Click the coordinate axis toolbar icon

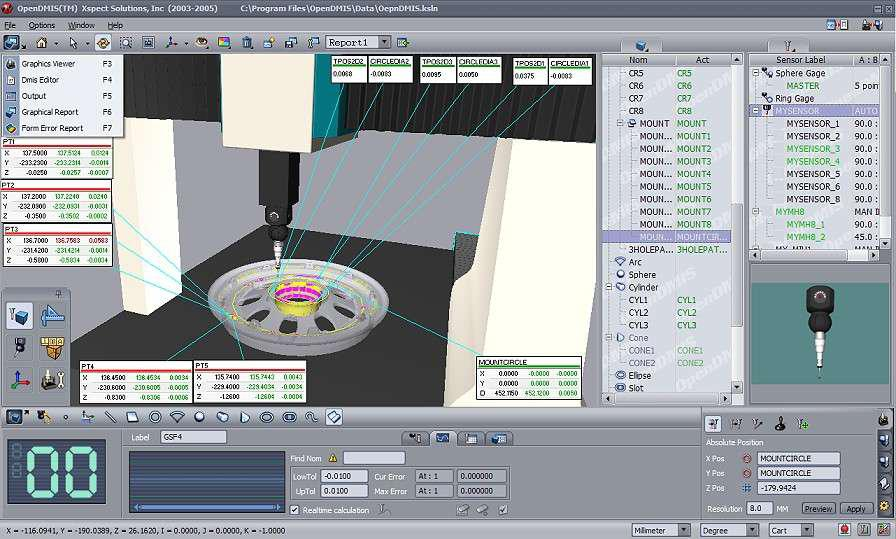173,43
